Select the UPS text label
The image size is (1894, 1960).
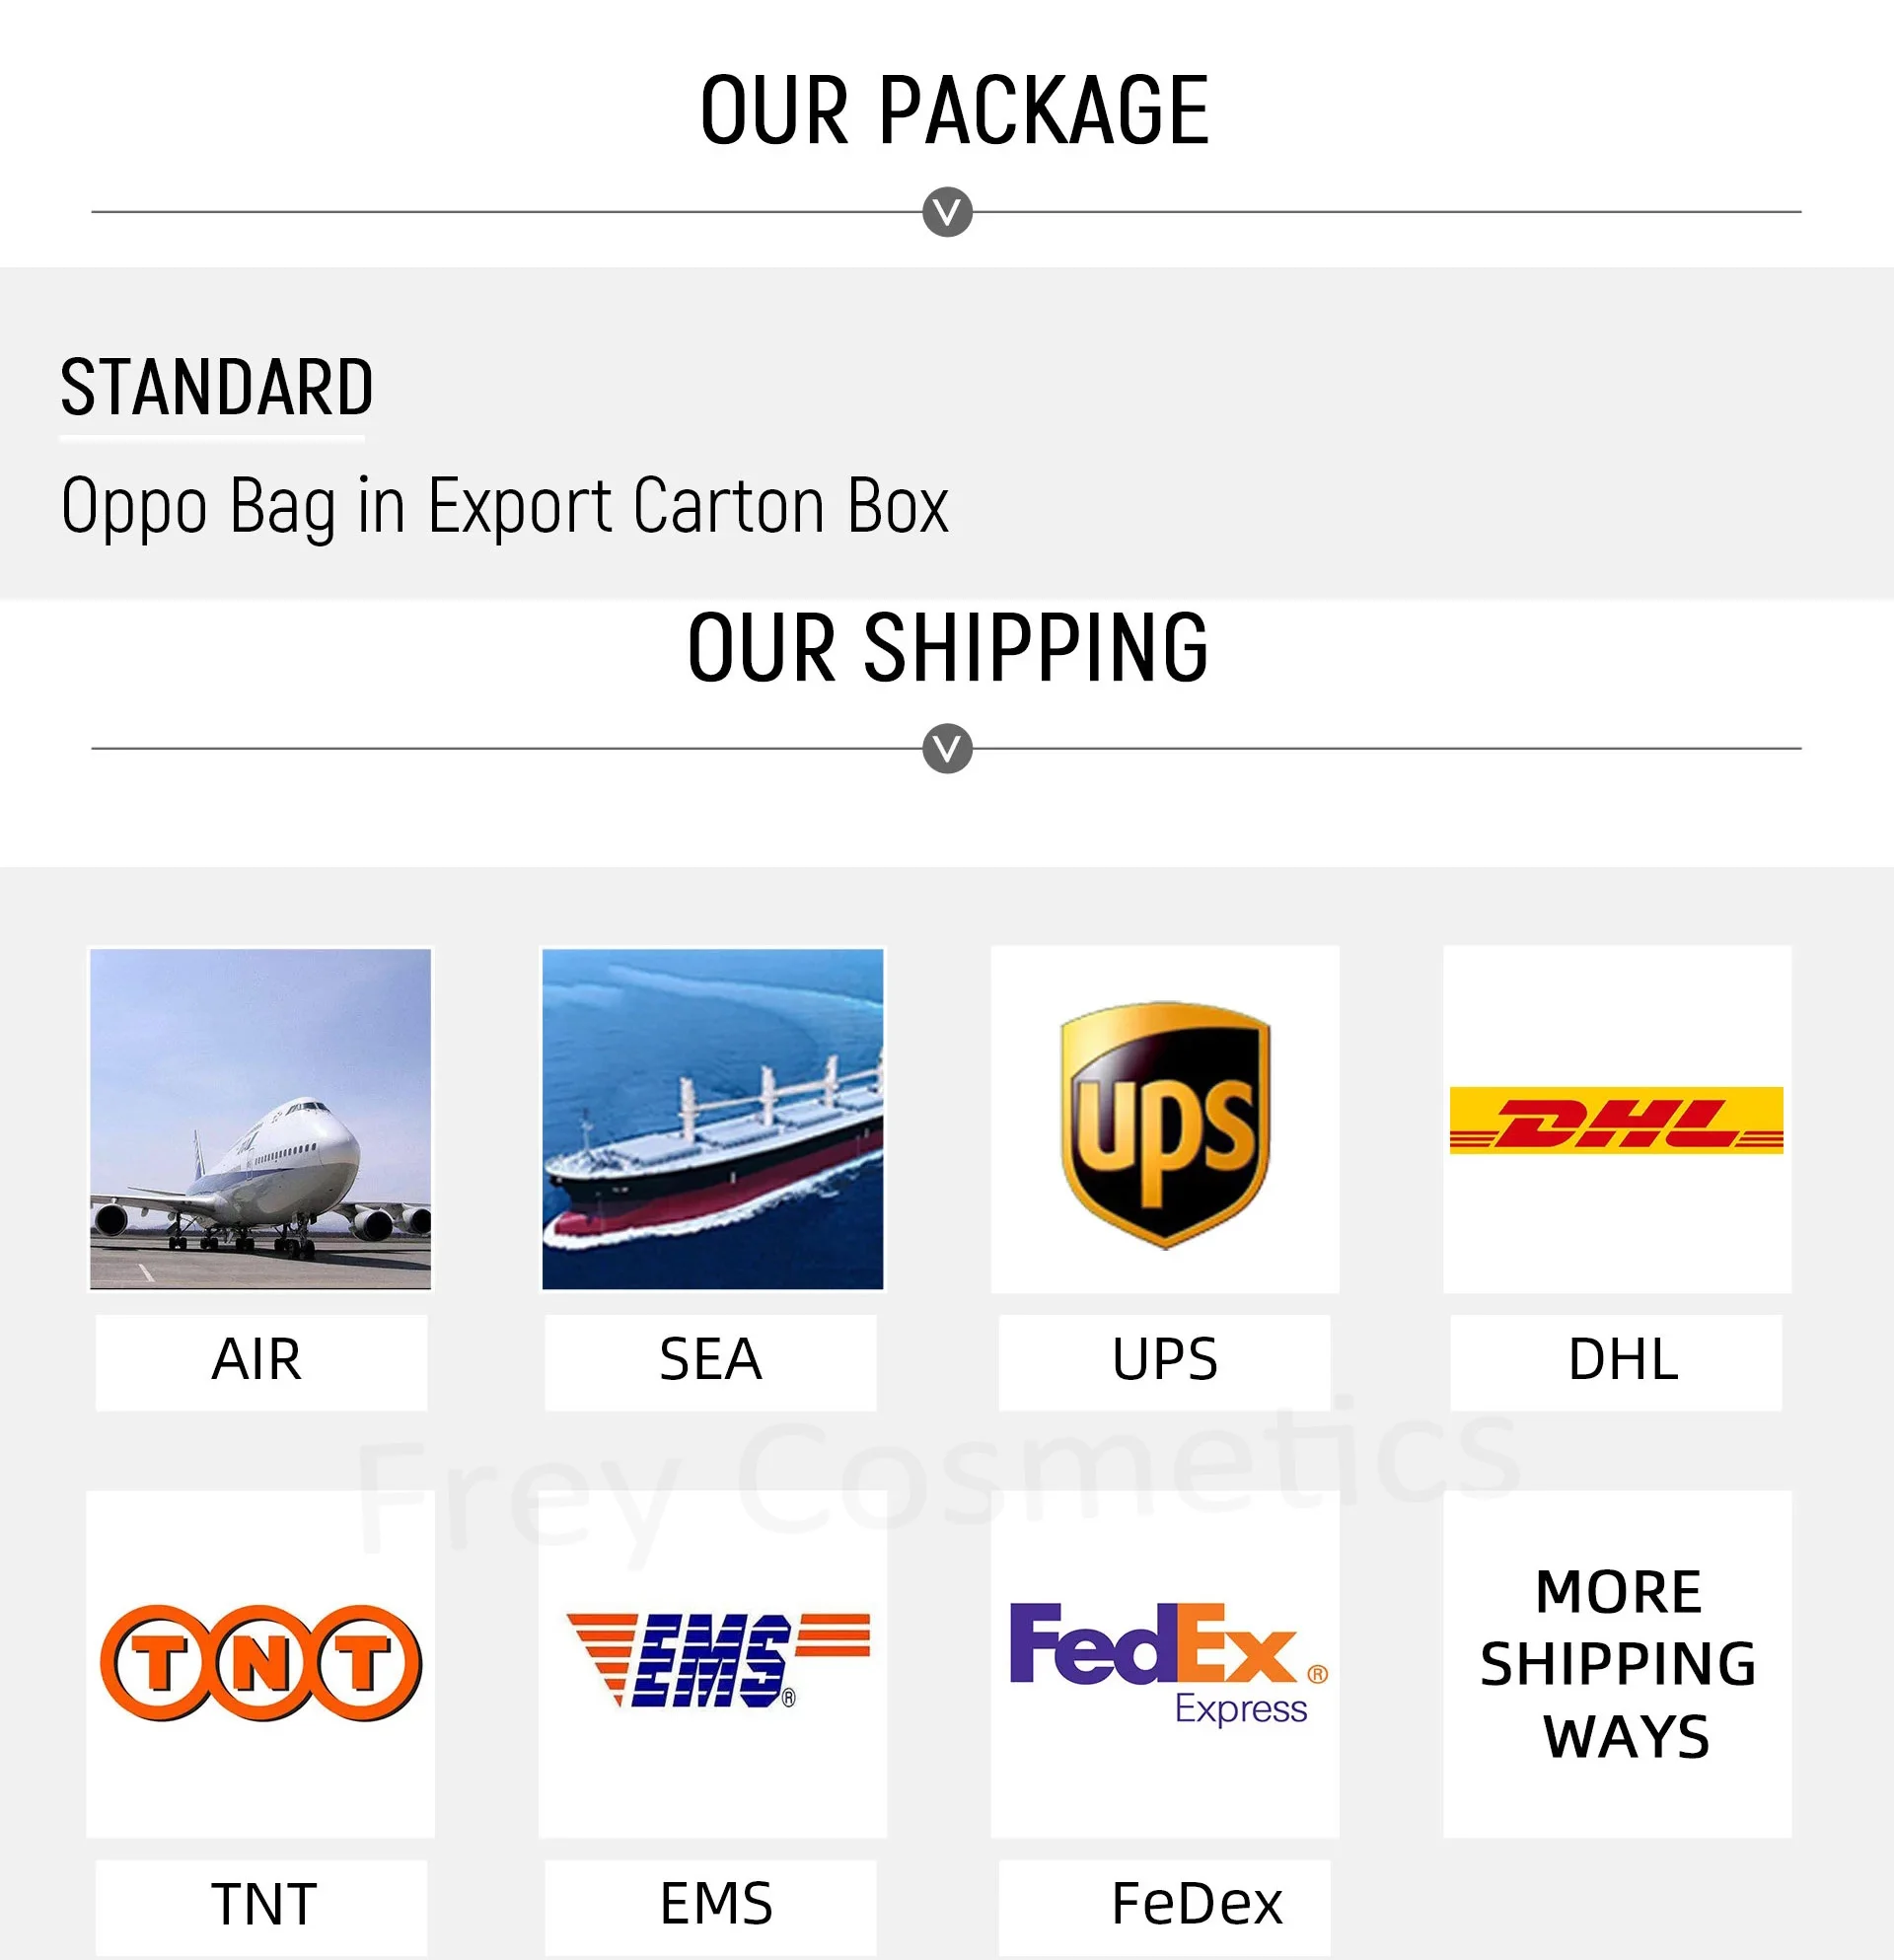point(1165,1360)
